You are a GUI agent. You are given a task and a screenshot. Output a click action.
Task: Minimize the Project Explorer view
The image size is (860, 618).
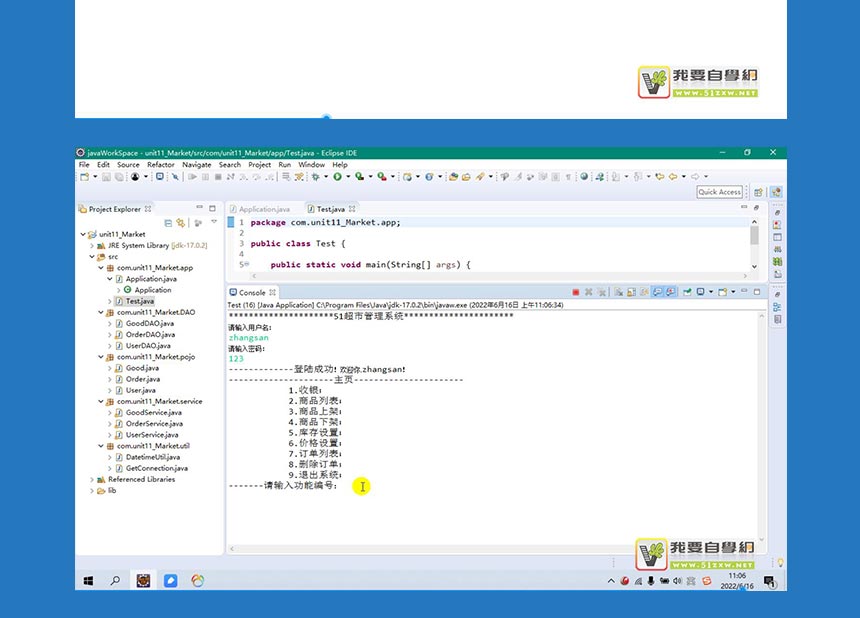pos(199,208)
